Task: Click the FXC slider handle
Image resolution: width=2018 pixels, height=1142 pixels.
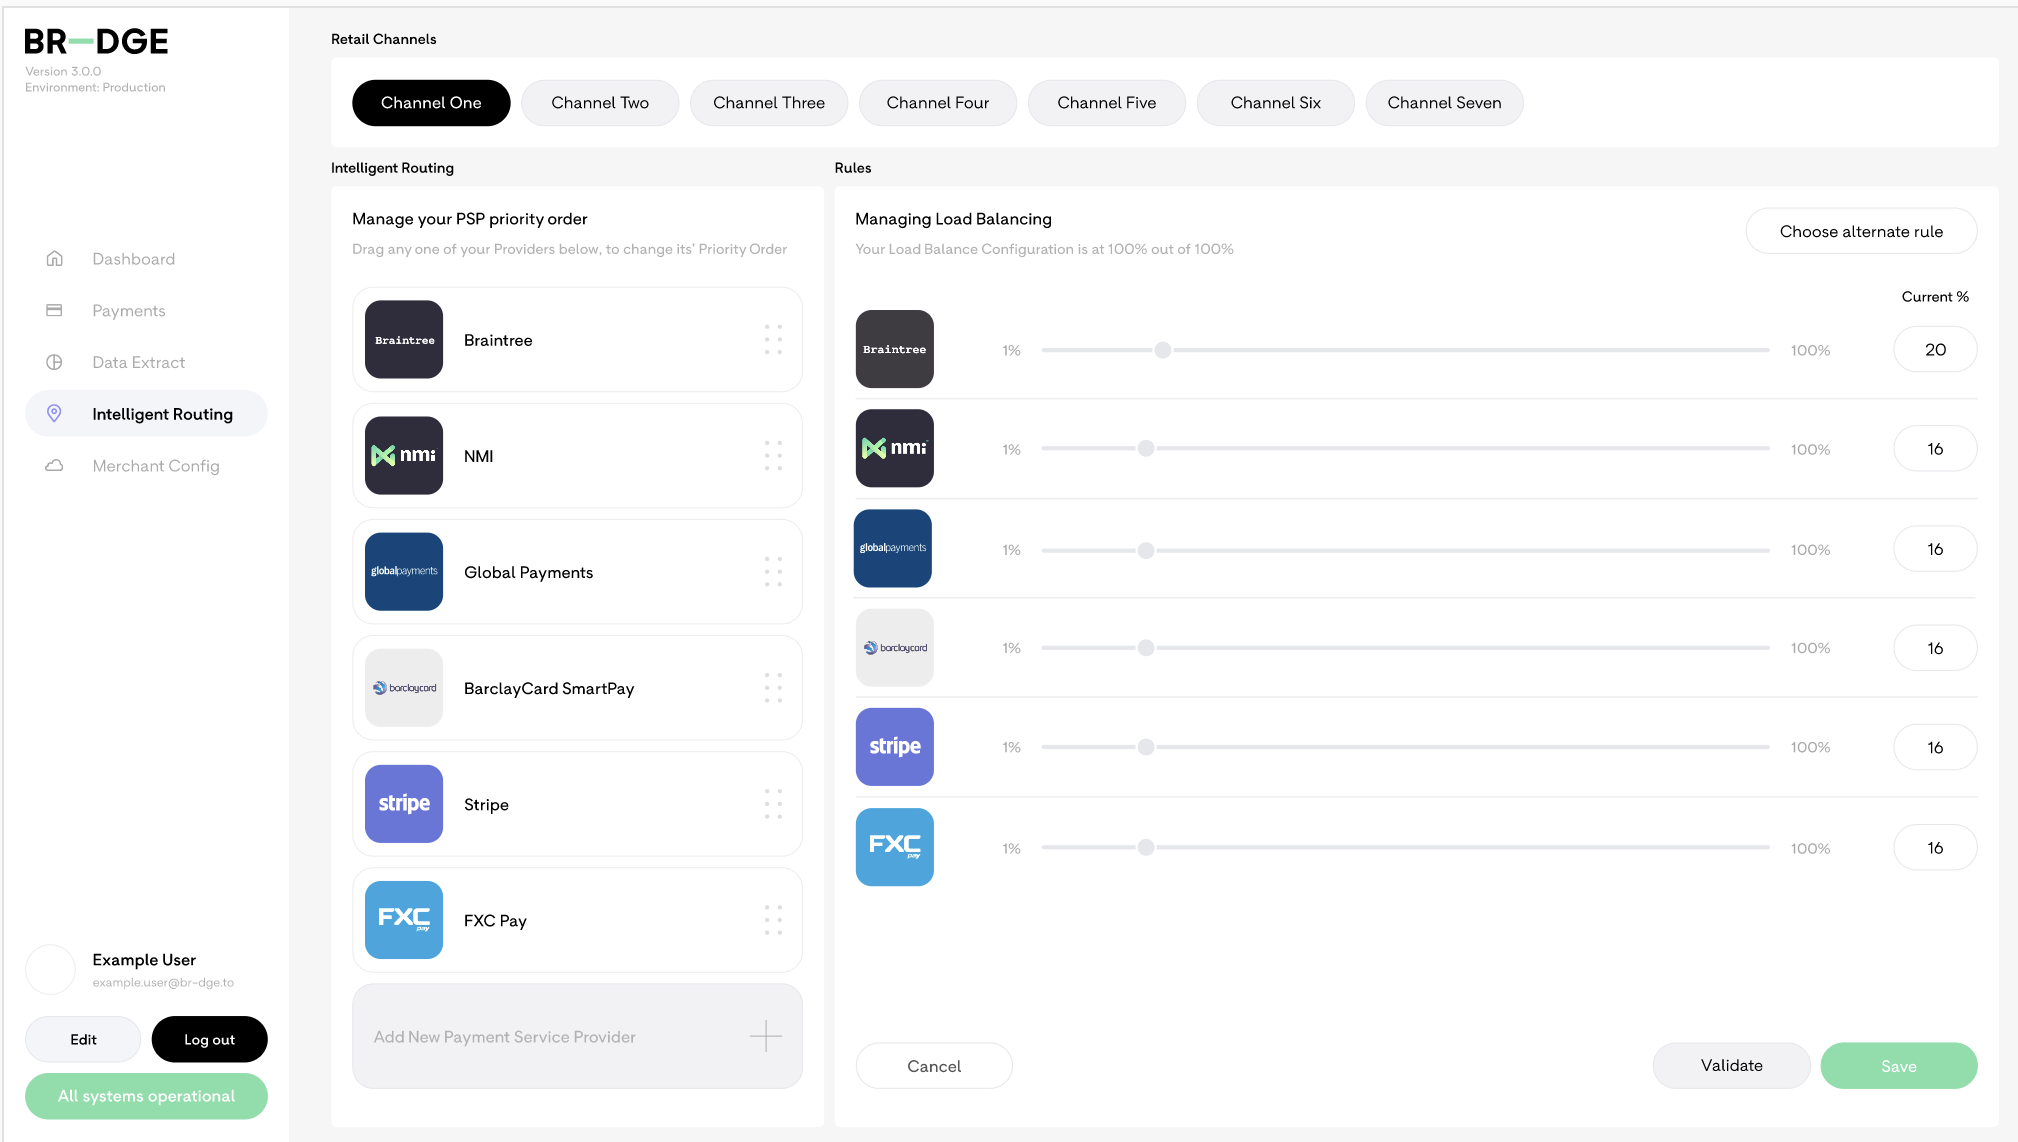Action: tap(1146, 847)
